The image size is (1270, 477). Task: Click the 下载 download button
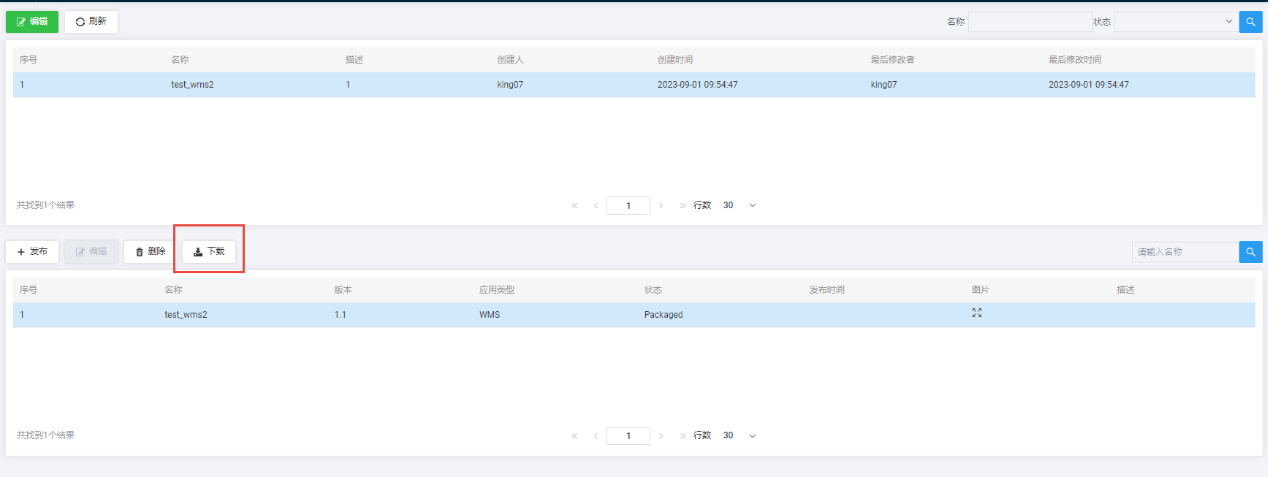209,252
